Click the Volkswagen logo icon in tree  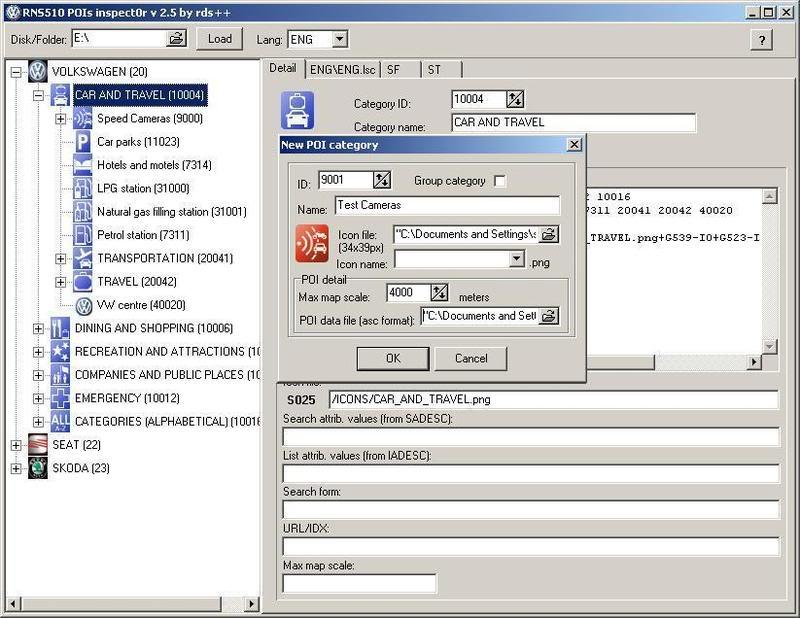coord(38,71)
